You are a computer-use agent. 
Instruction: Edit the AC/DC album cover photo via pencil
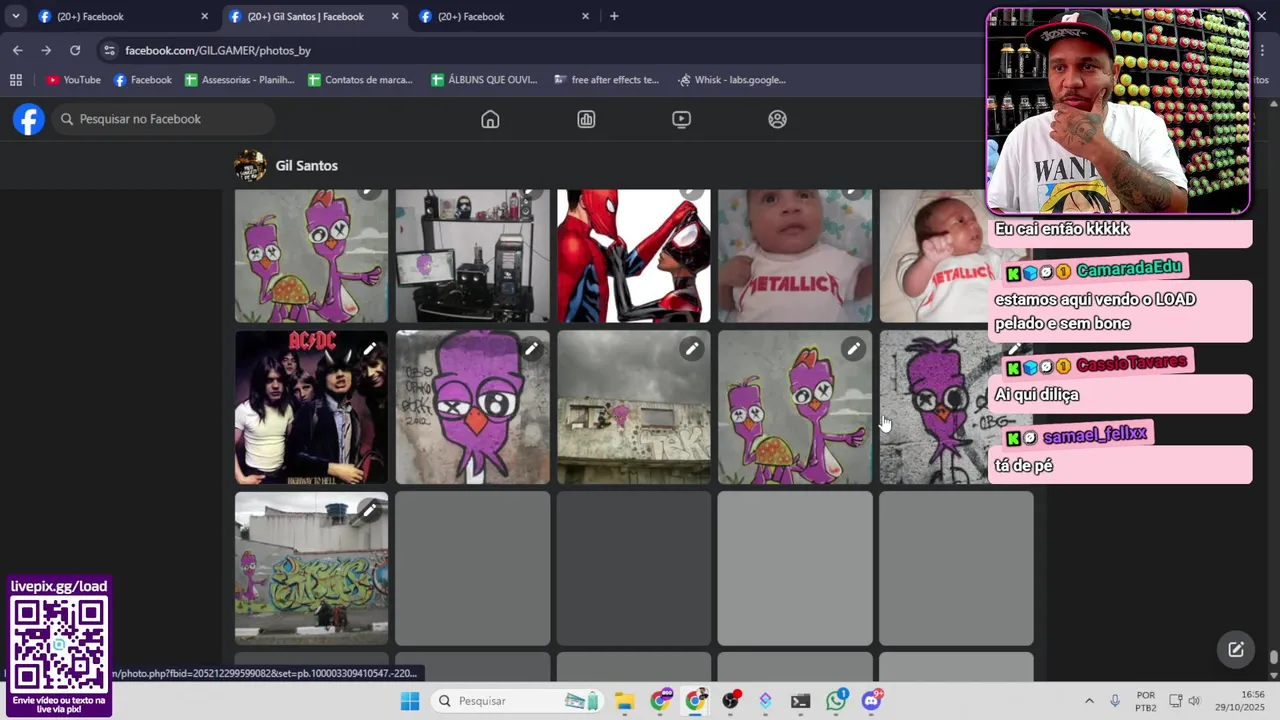coord(370,349)
